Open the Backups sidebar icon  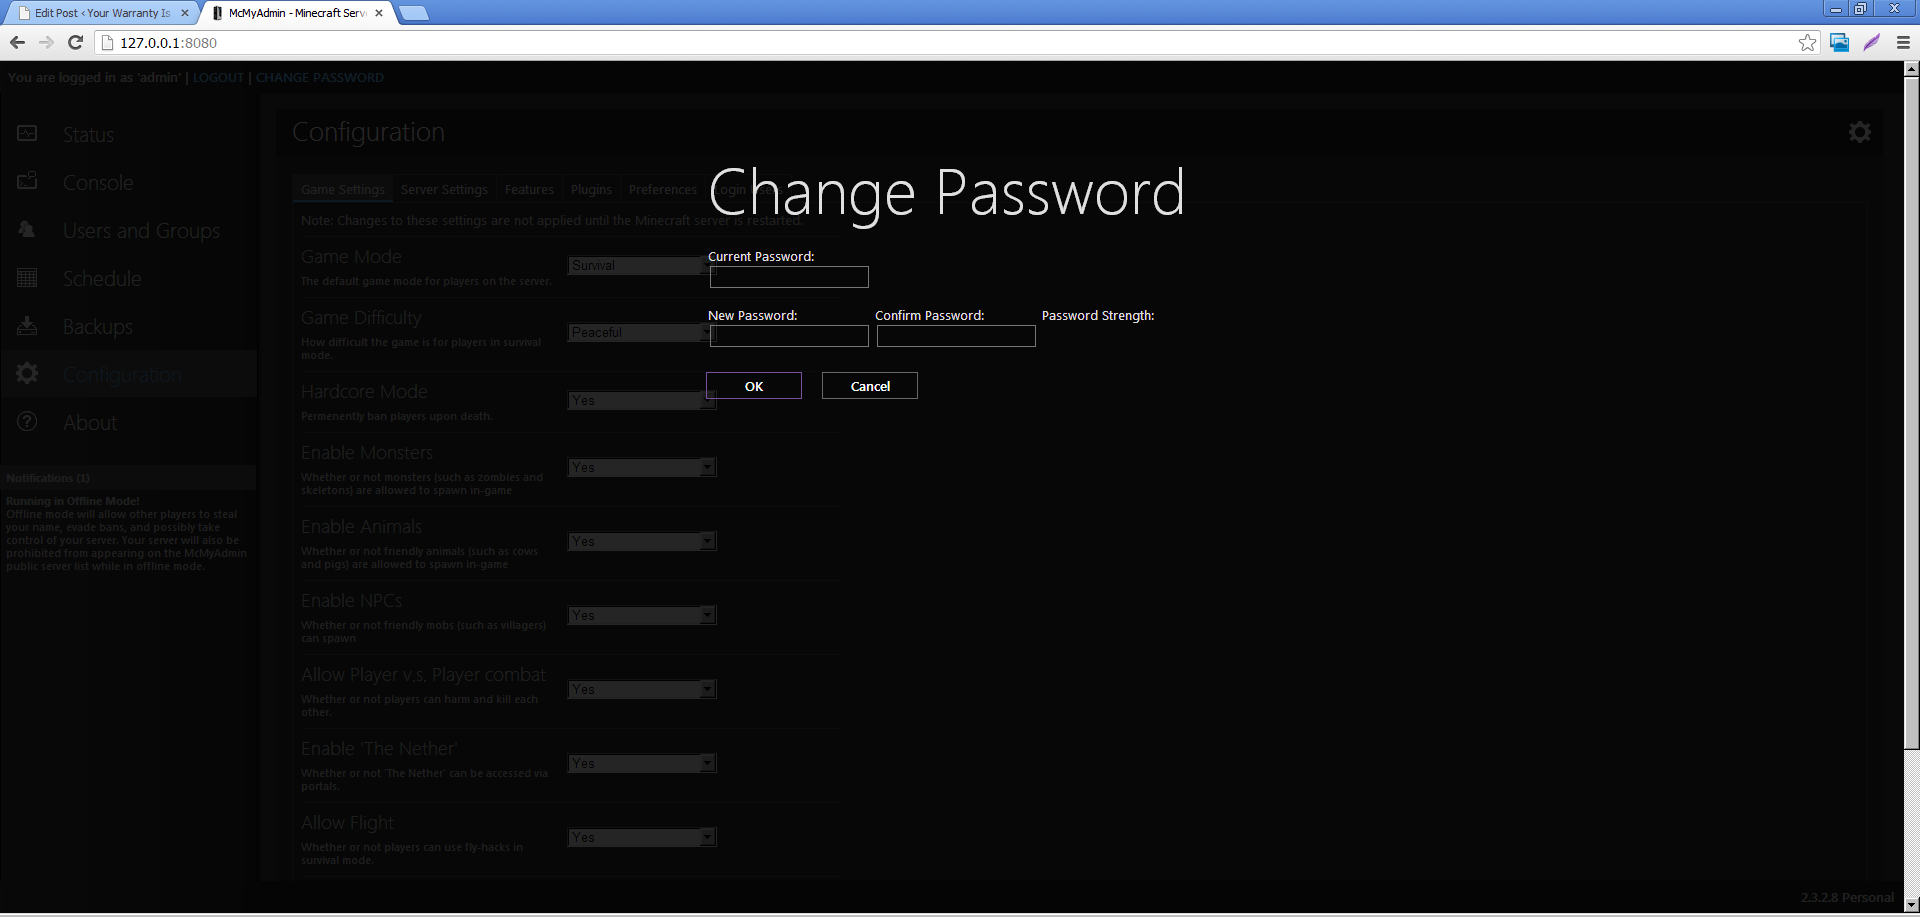[27, 325]
